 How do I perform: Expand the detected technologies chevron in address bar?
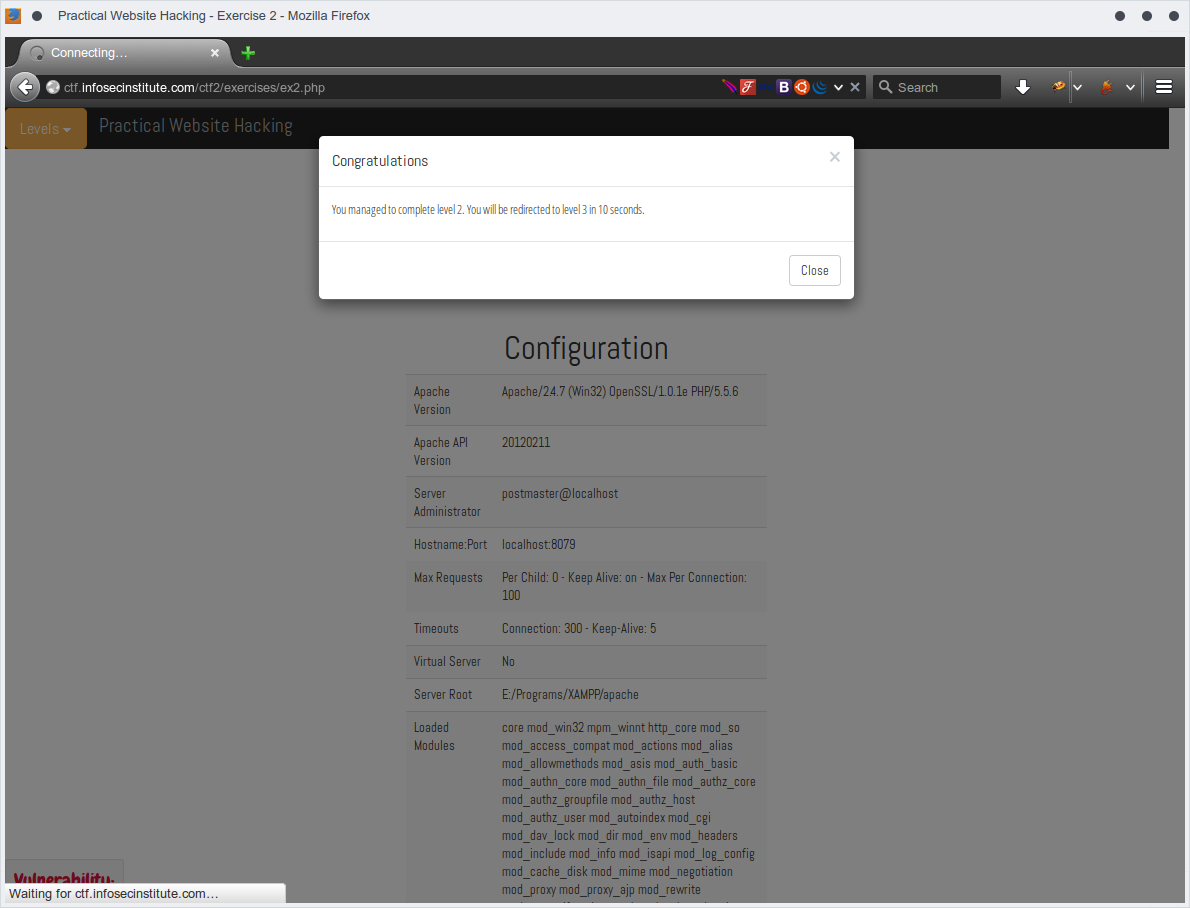pos(838,87)
